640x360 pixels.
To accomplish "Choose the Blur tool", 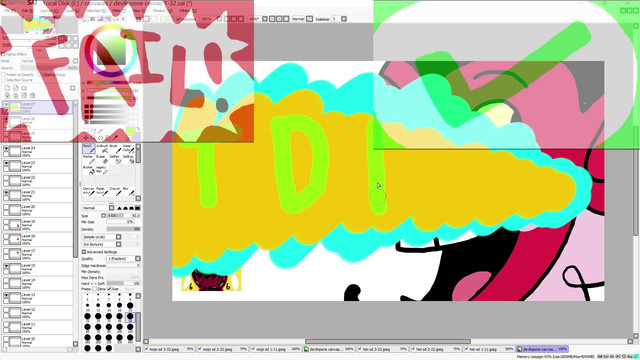I will click(128, 191).
